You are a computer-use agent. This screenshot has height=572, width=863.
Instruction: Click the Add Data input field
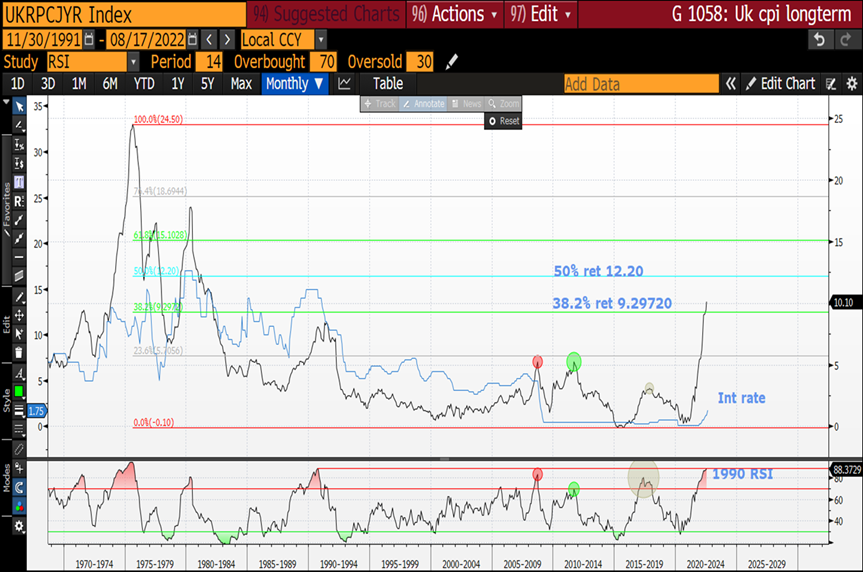tap(641, 84)
